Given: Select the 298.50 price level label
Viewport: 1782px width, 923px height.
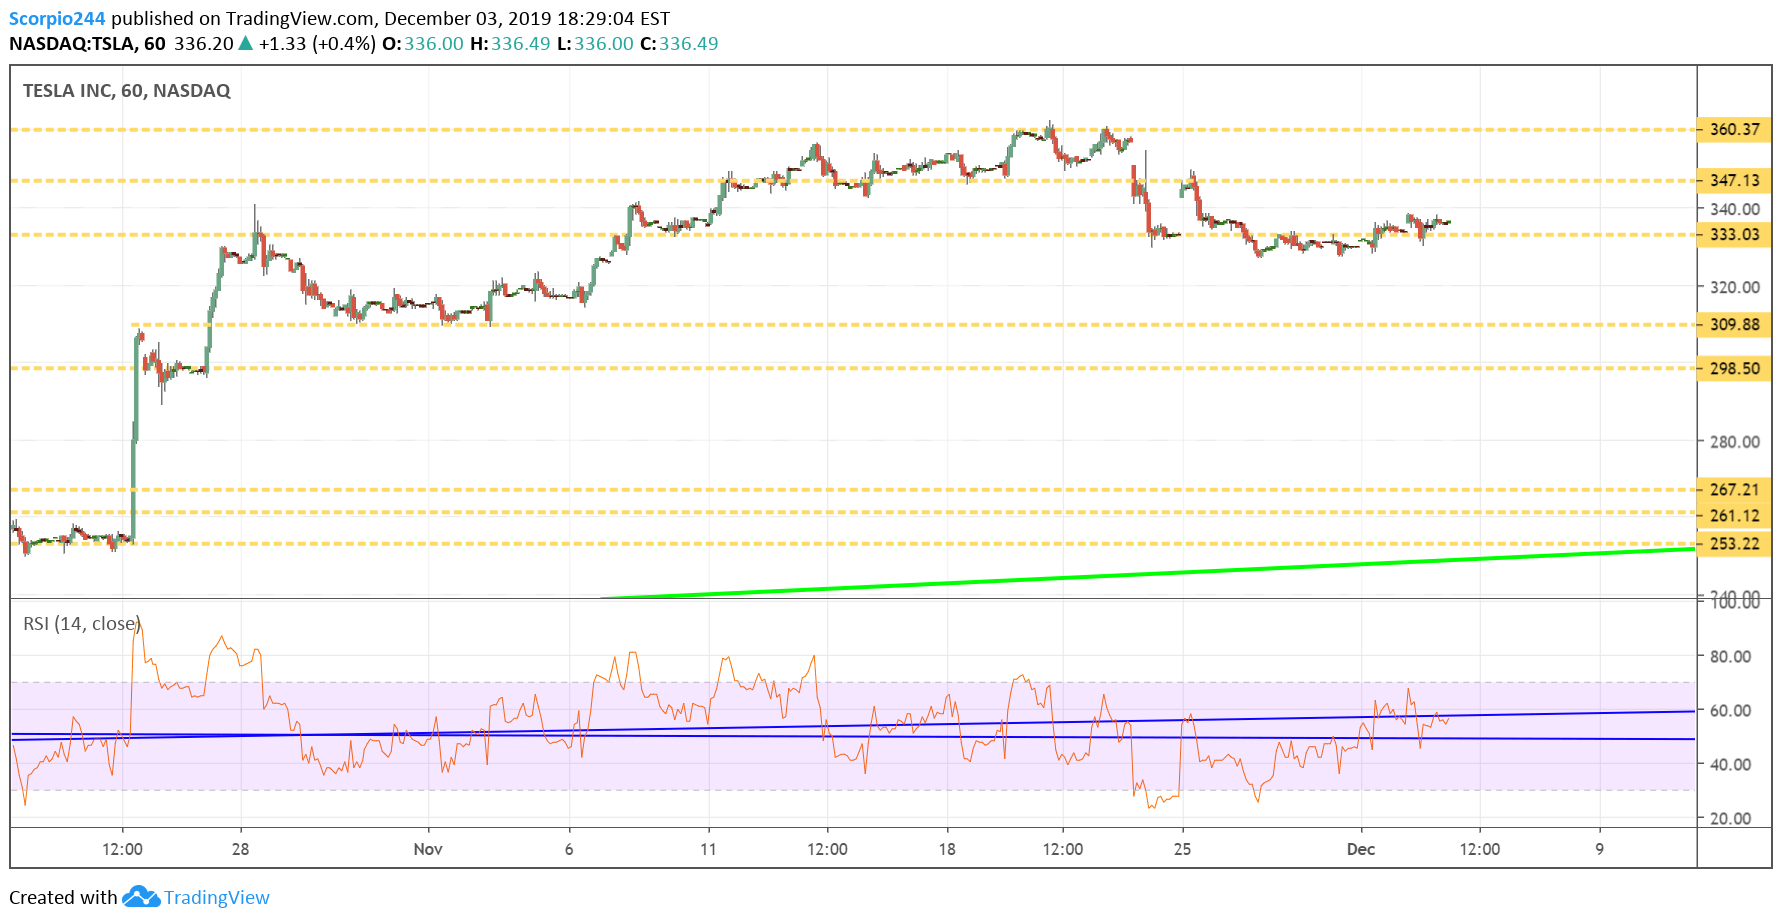Looking at the screenshot, I should (x=1734, y=368).
